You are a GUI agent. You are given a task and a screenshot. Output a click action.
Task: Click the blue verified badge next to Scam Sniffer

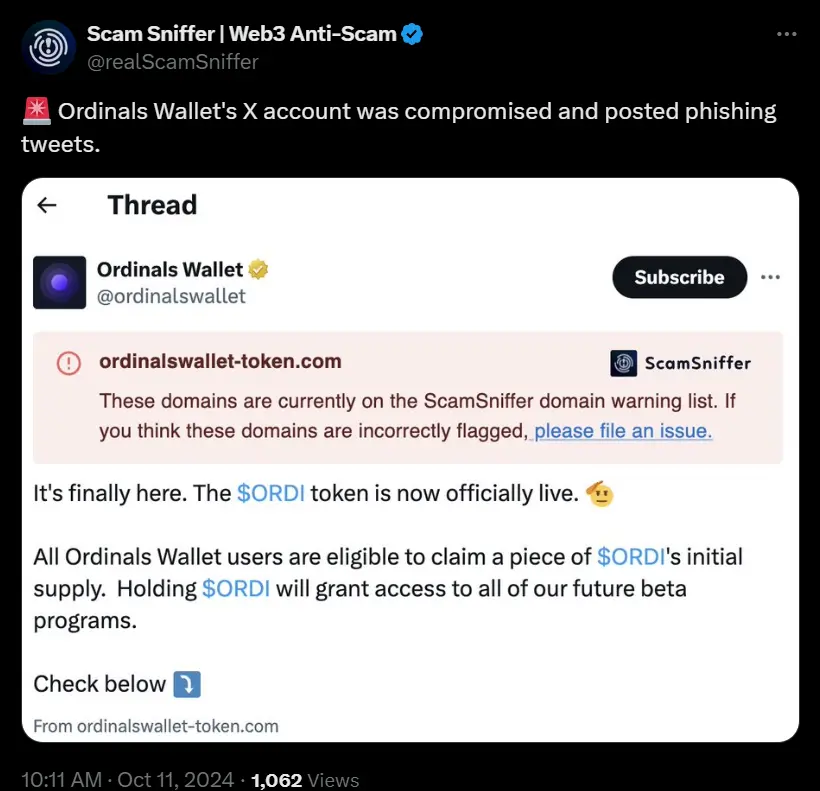[x=412, y=33]
